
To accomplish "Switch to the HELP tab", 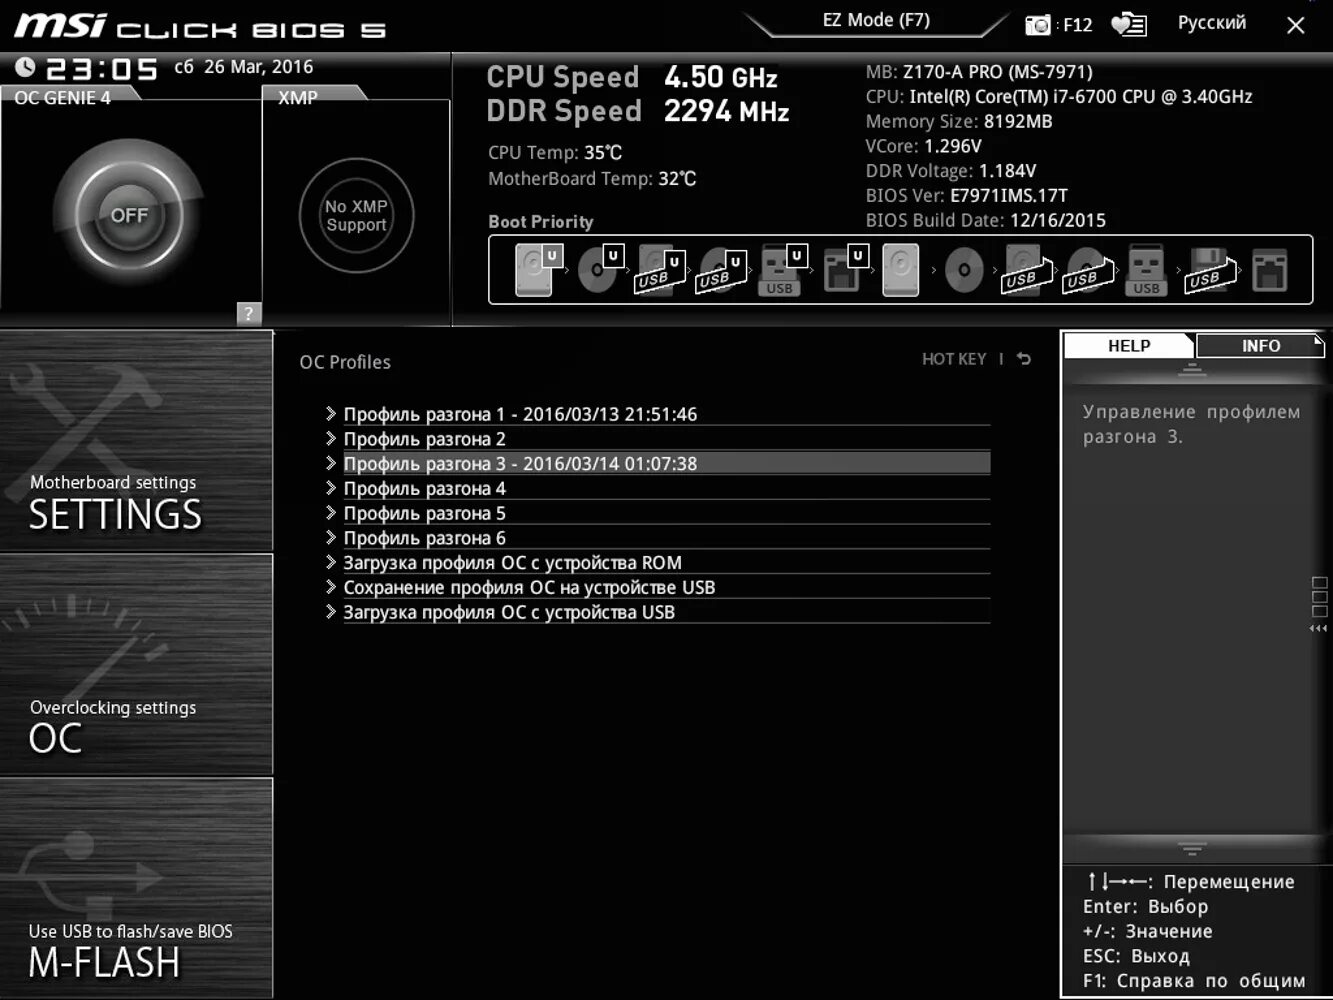I will tap(1129, 345).
